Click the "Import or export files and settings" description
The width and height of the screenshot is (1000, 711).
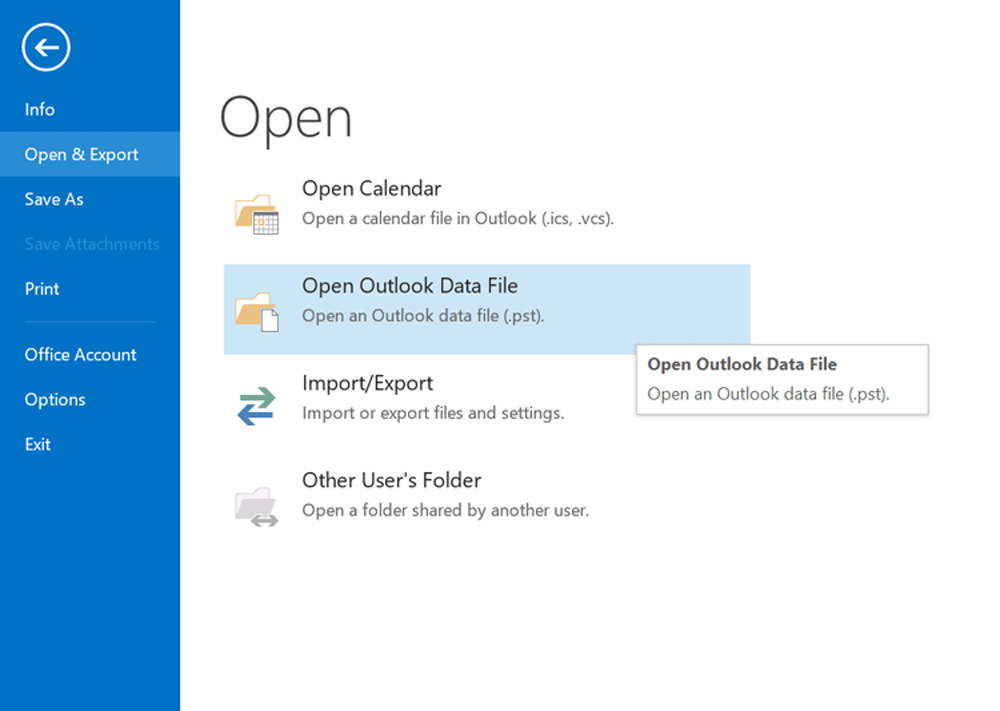pyautogui.click(x=432, y=413)
